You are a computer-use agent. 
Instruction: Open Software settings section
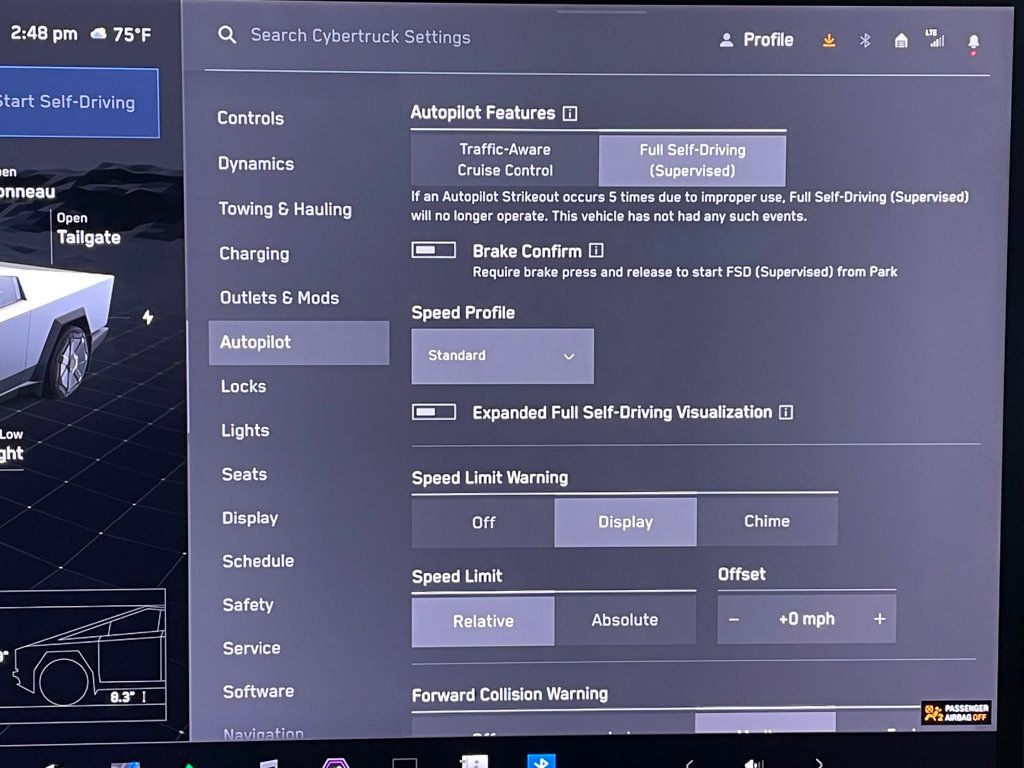pos(259,691)
